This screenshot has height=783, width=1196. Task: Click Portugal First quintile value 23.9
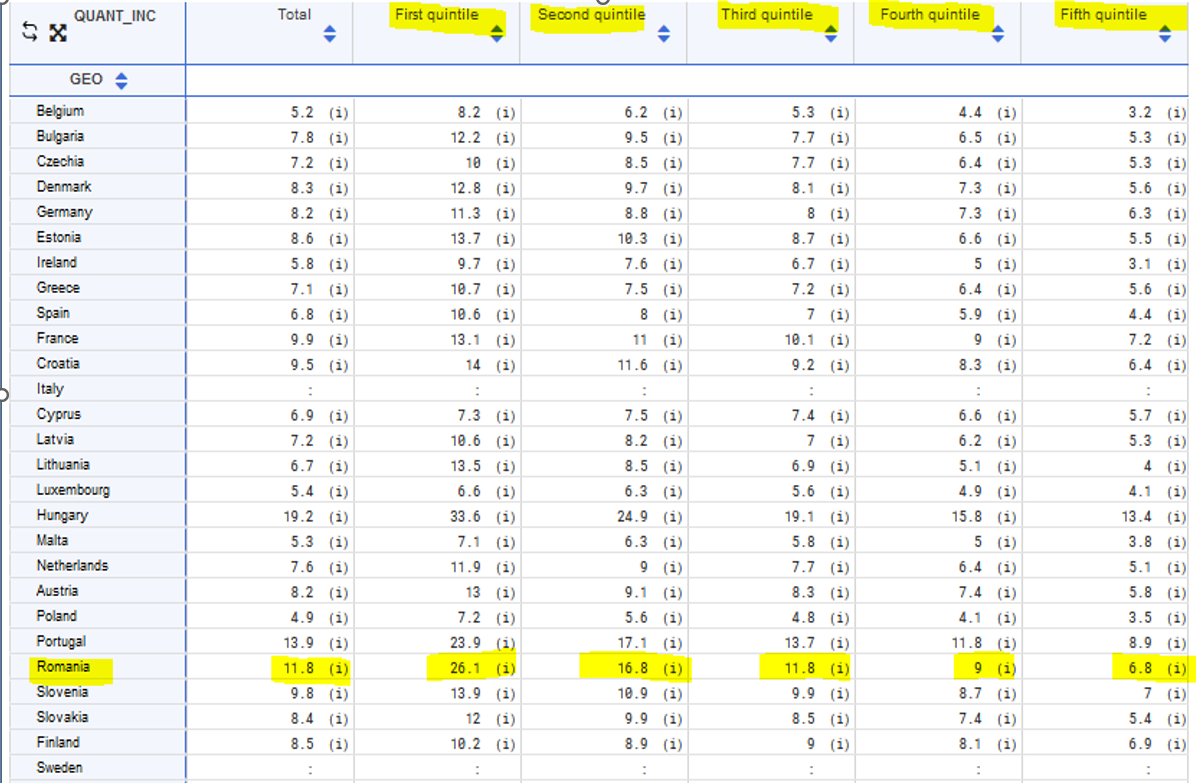pyautogui.click(x=465, y=643)
